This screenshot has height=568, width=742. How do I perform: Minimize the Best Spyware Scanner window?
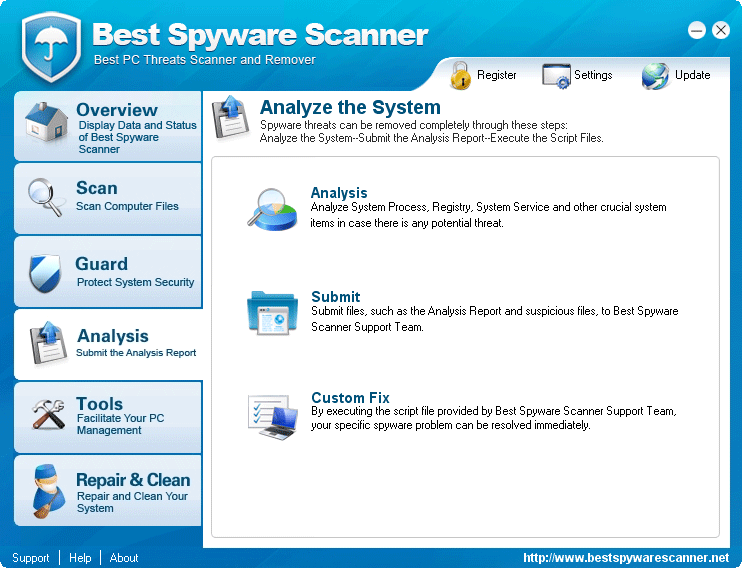pyautogui.click(x=697, y=30)
